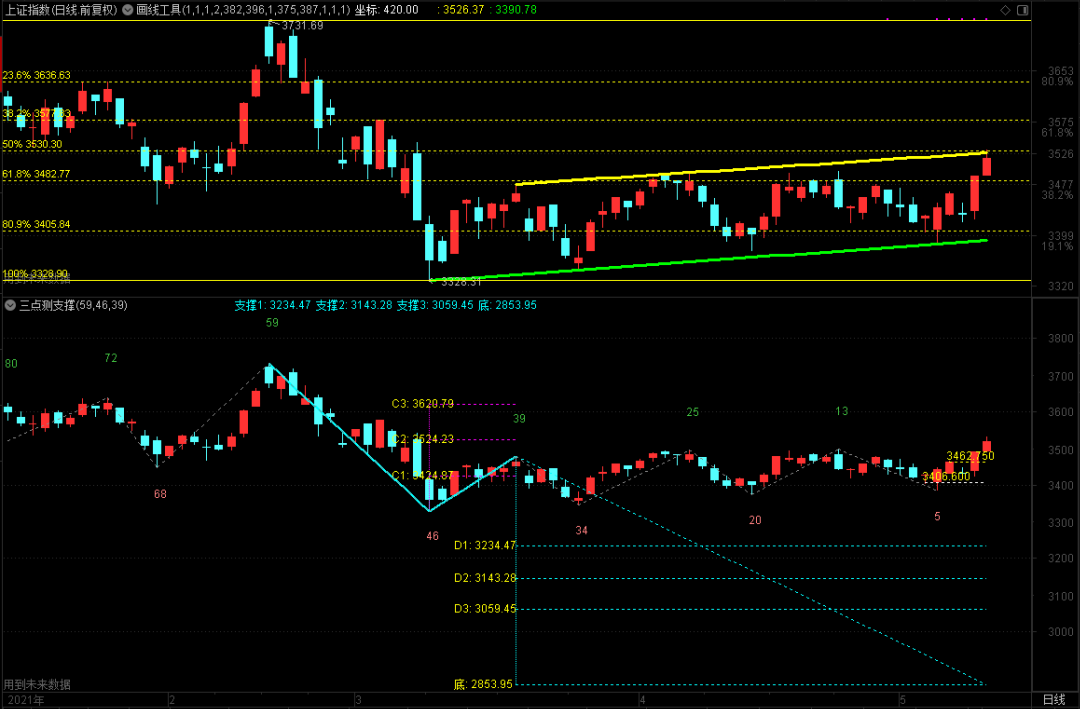The width and height of the screenshot is (1080, 709).
Task: Click the C3: 3620.79 resistance label
Action: coord(422,404)
